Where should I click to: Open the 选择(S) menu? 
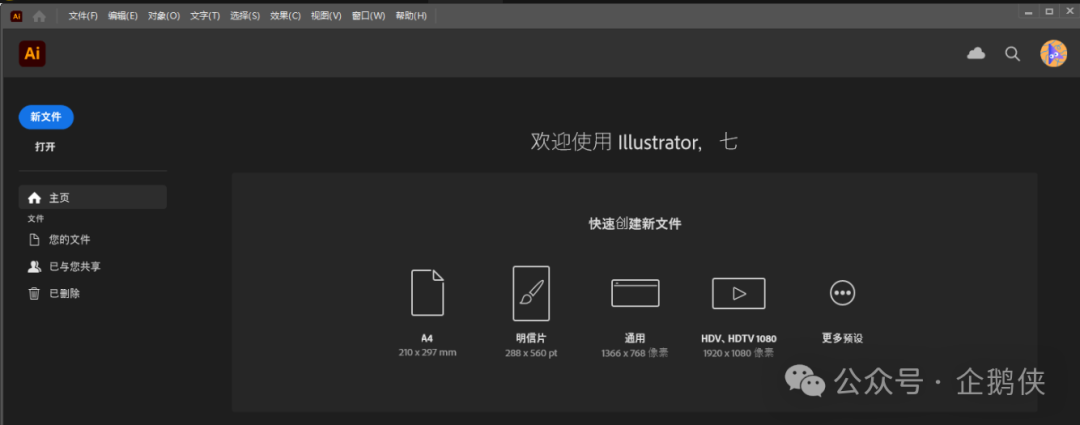[x=245, y=16]
